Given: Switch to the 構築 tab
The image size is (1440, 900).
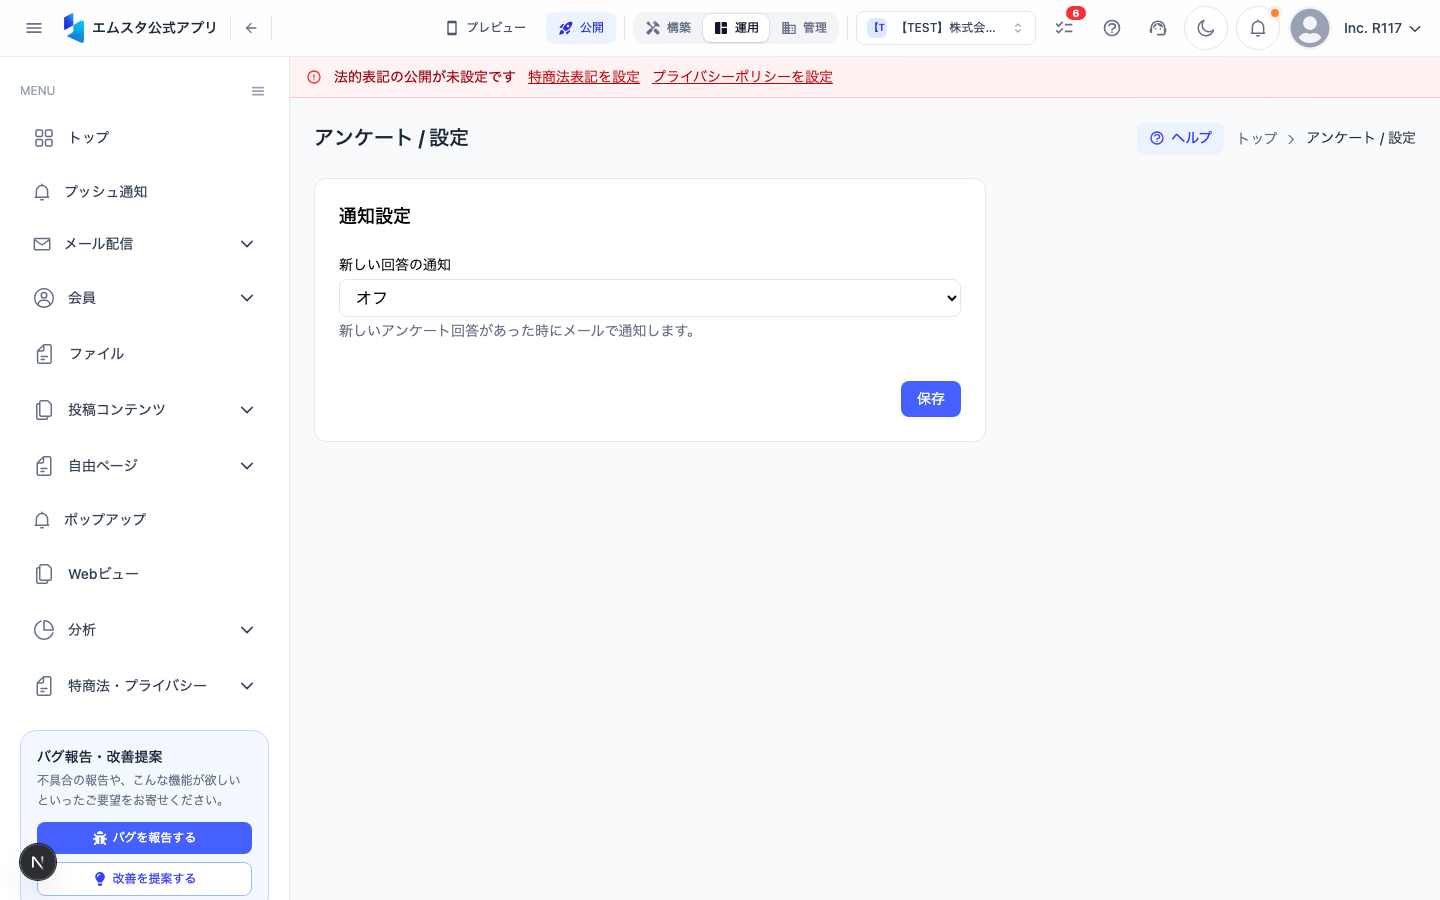Looking at the screenshot, I should (x=669, y=28).
